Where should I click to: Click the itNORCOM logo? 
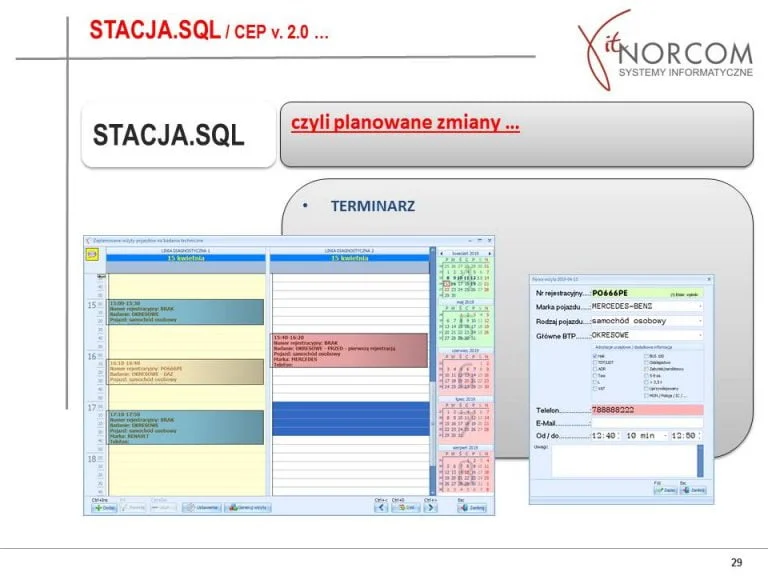[665, 50]
